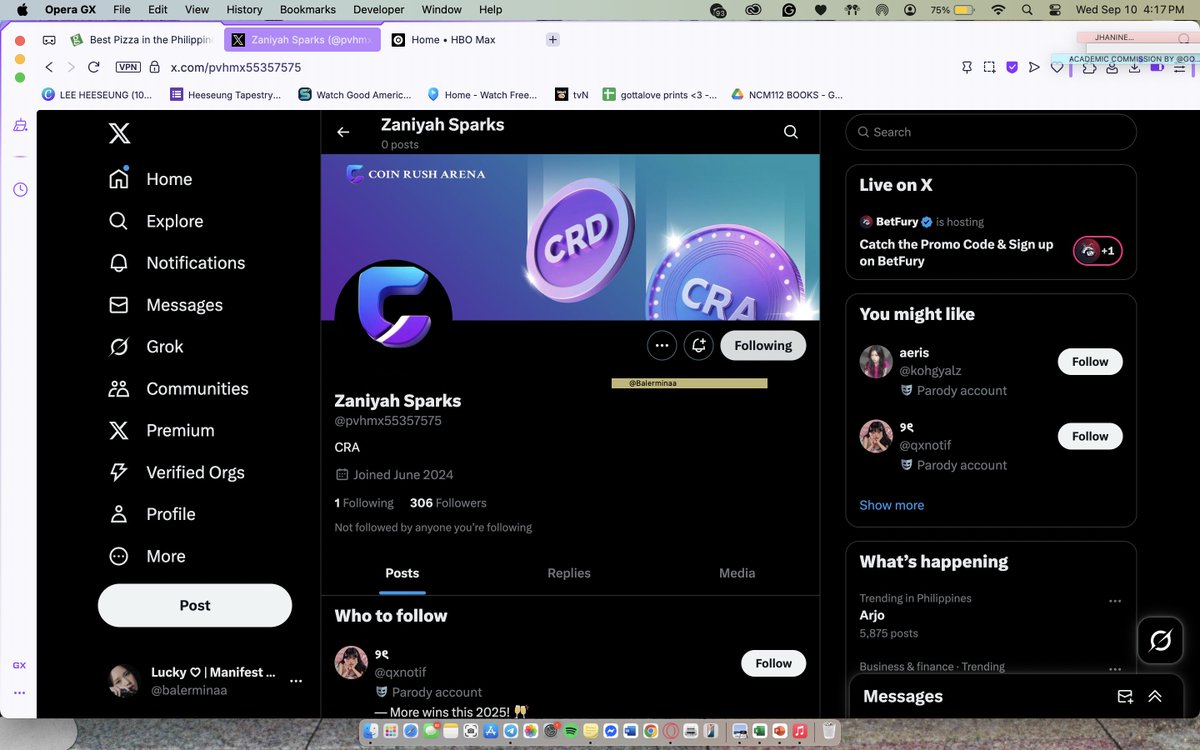Click the Following button to unfollow
The height and width of the screenshot is (750, 1200).
763,346
